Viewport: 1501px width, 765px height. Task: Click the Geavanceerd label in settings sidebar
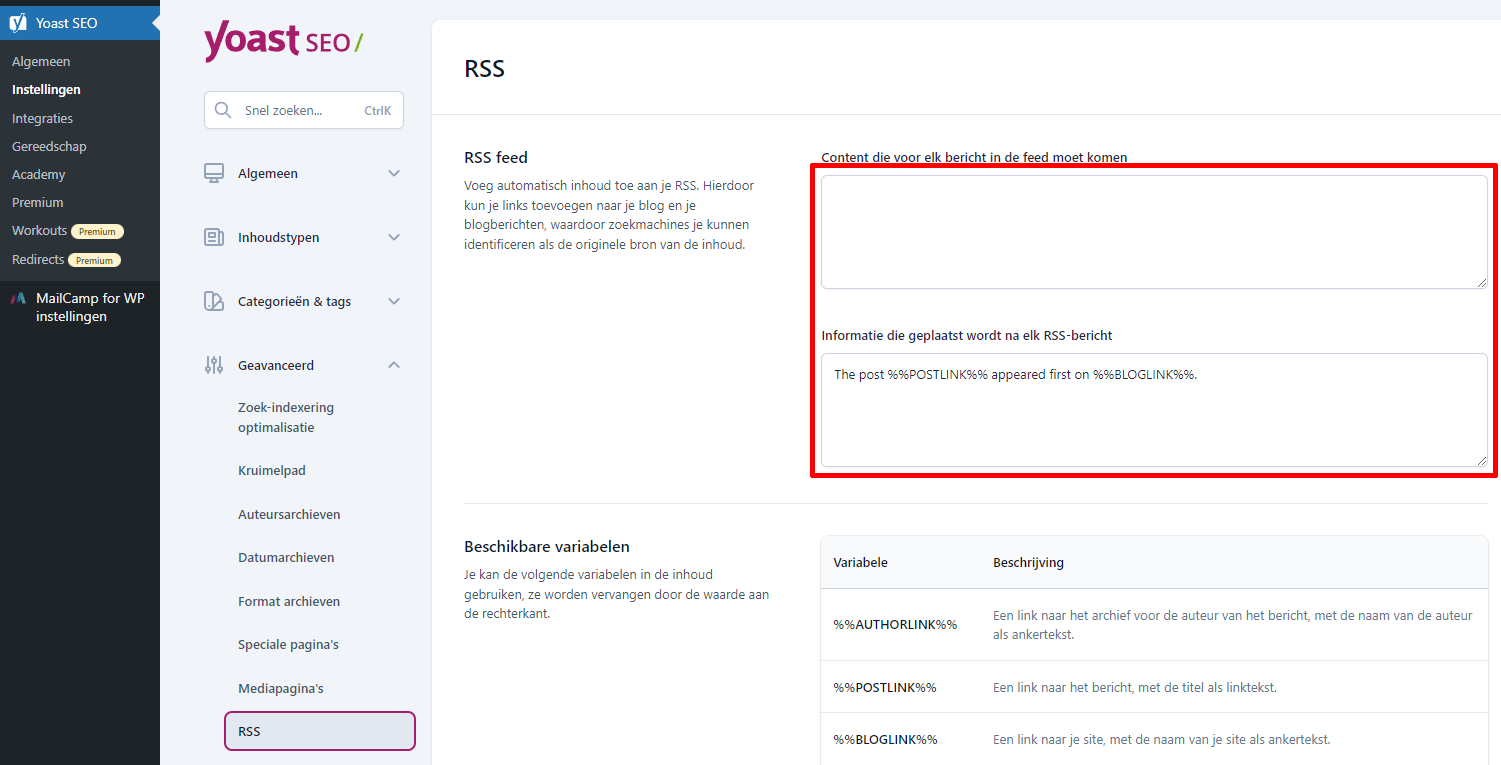[276, 365]
